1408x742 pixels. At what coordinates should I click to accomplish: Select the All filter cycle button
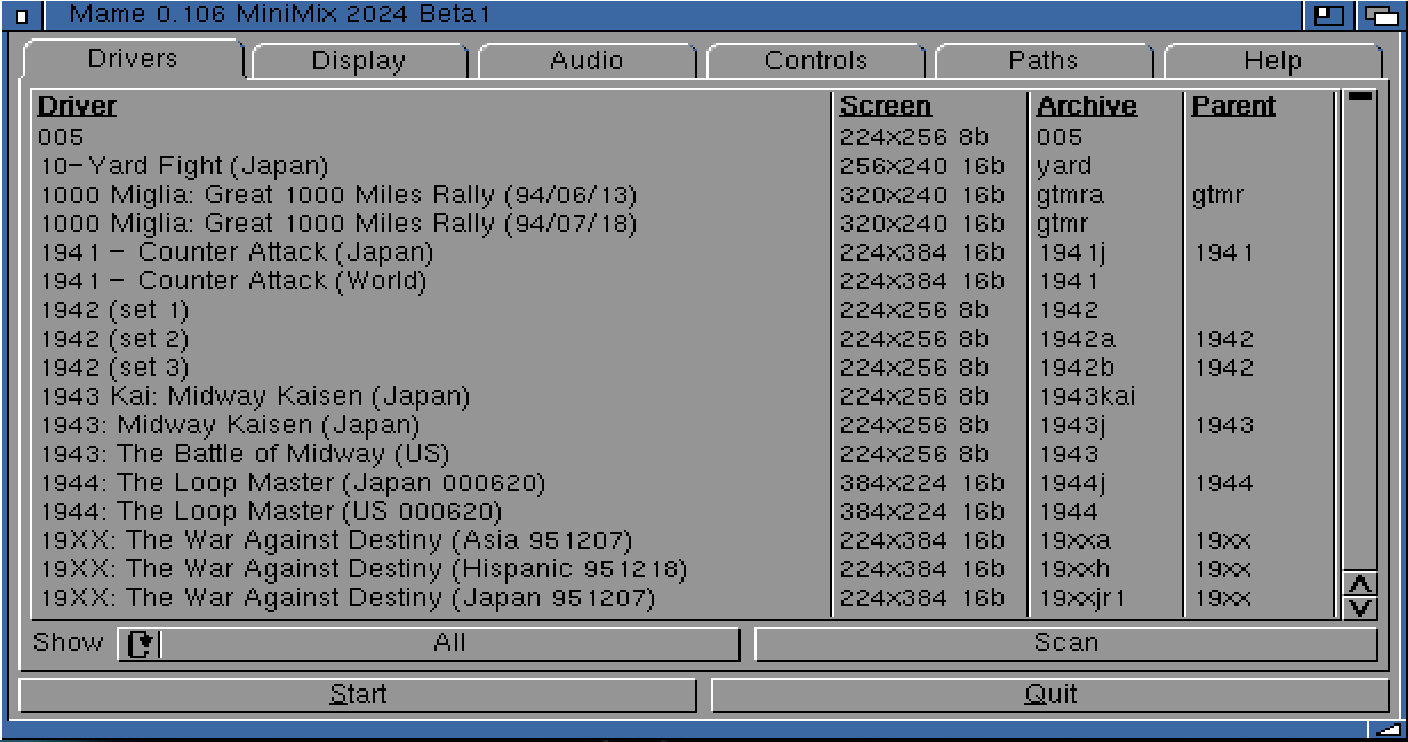click(x=429, y=644)
